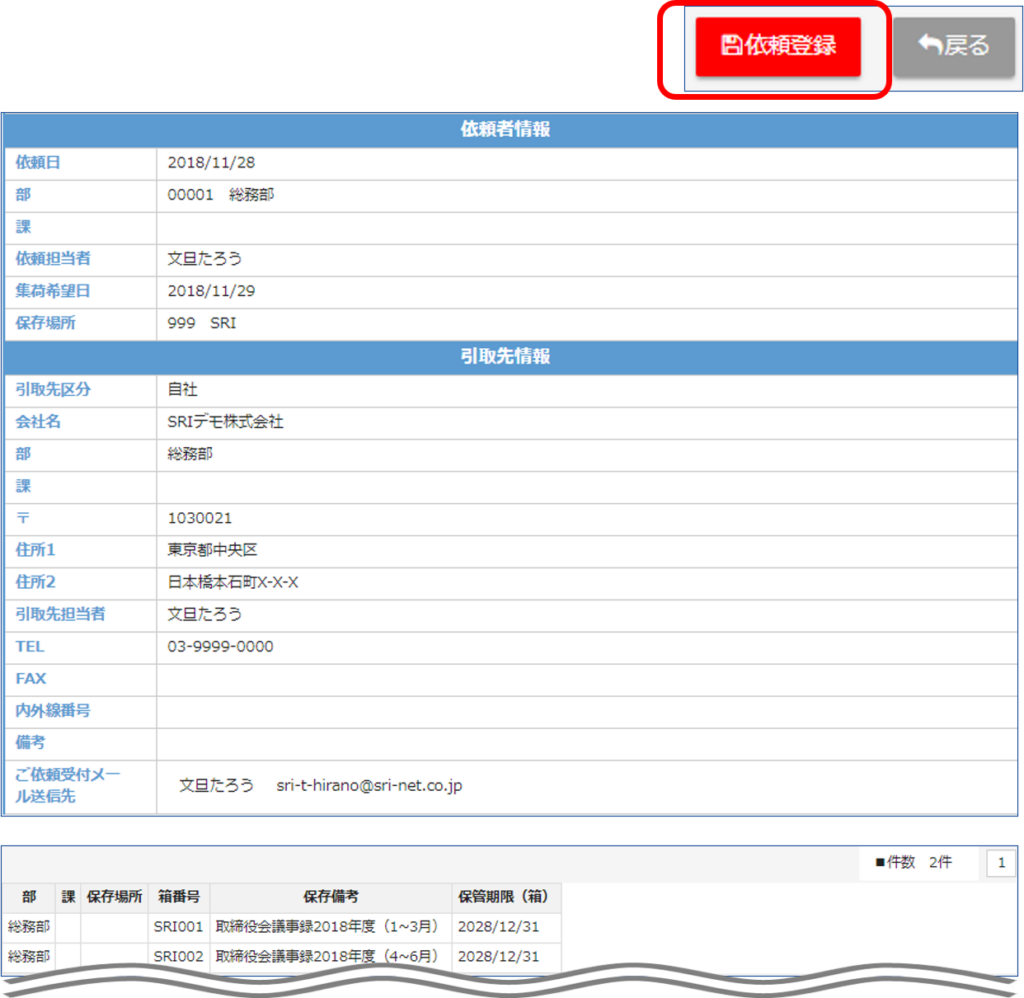Select the phone number 03-9999-0000
The width and height of the screenshot is (1024, 998).
220,647
